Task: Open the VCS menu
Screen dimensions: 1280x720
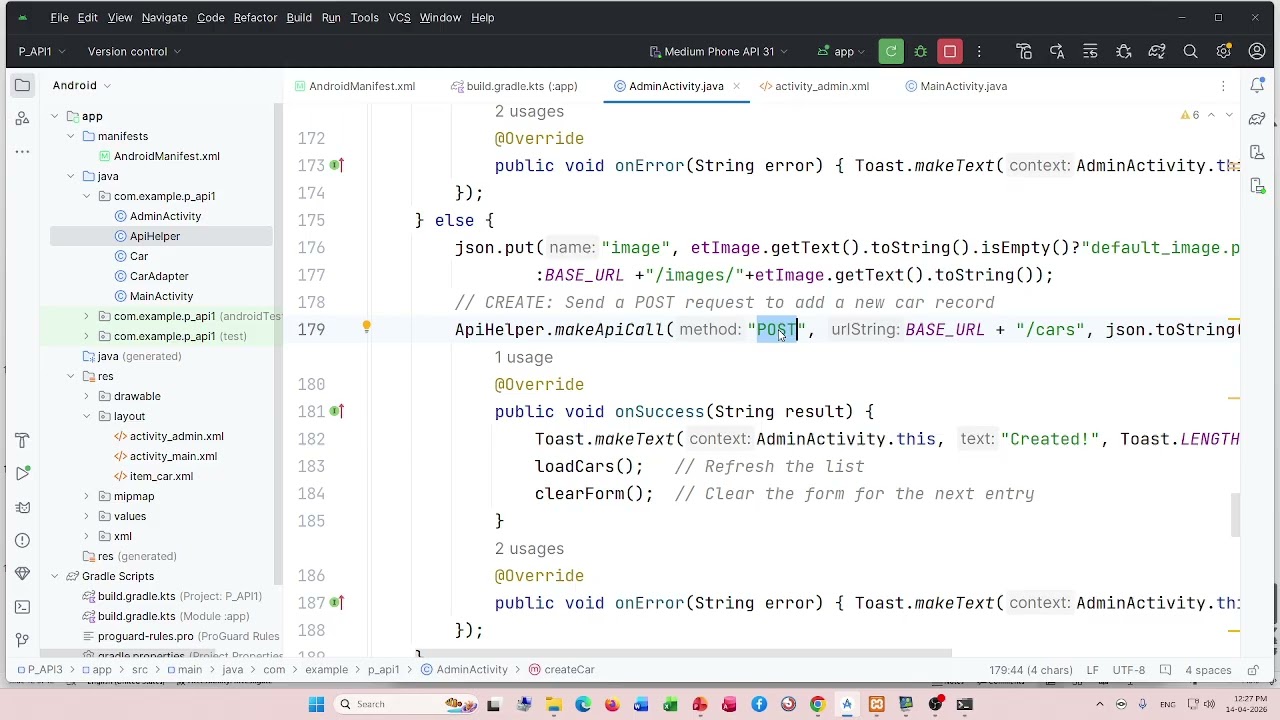Action: pos(399,17)
